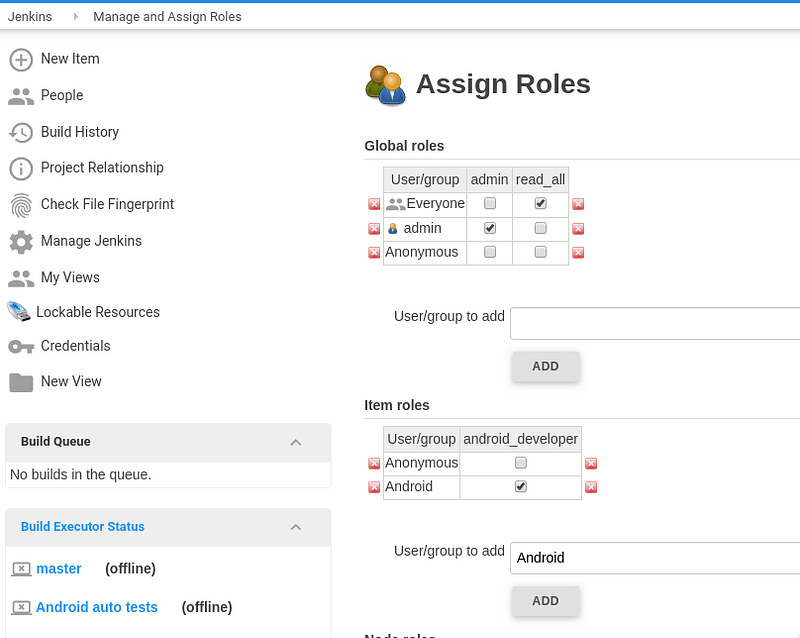Uncheck admin role for admin user
Image resolution: width=800 pixels, height=638 pixels.
(490, 228)
